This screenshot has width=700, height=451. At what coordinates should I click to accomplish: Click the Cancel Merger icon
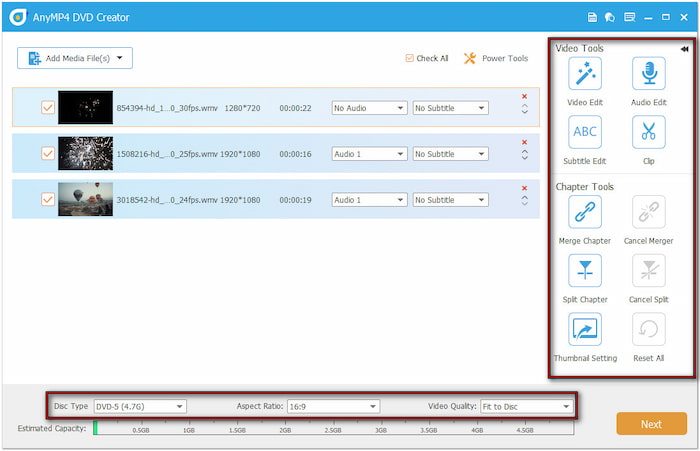[x=649, y=212]
